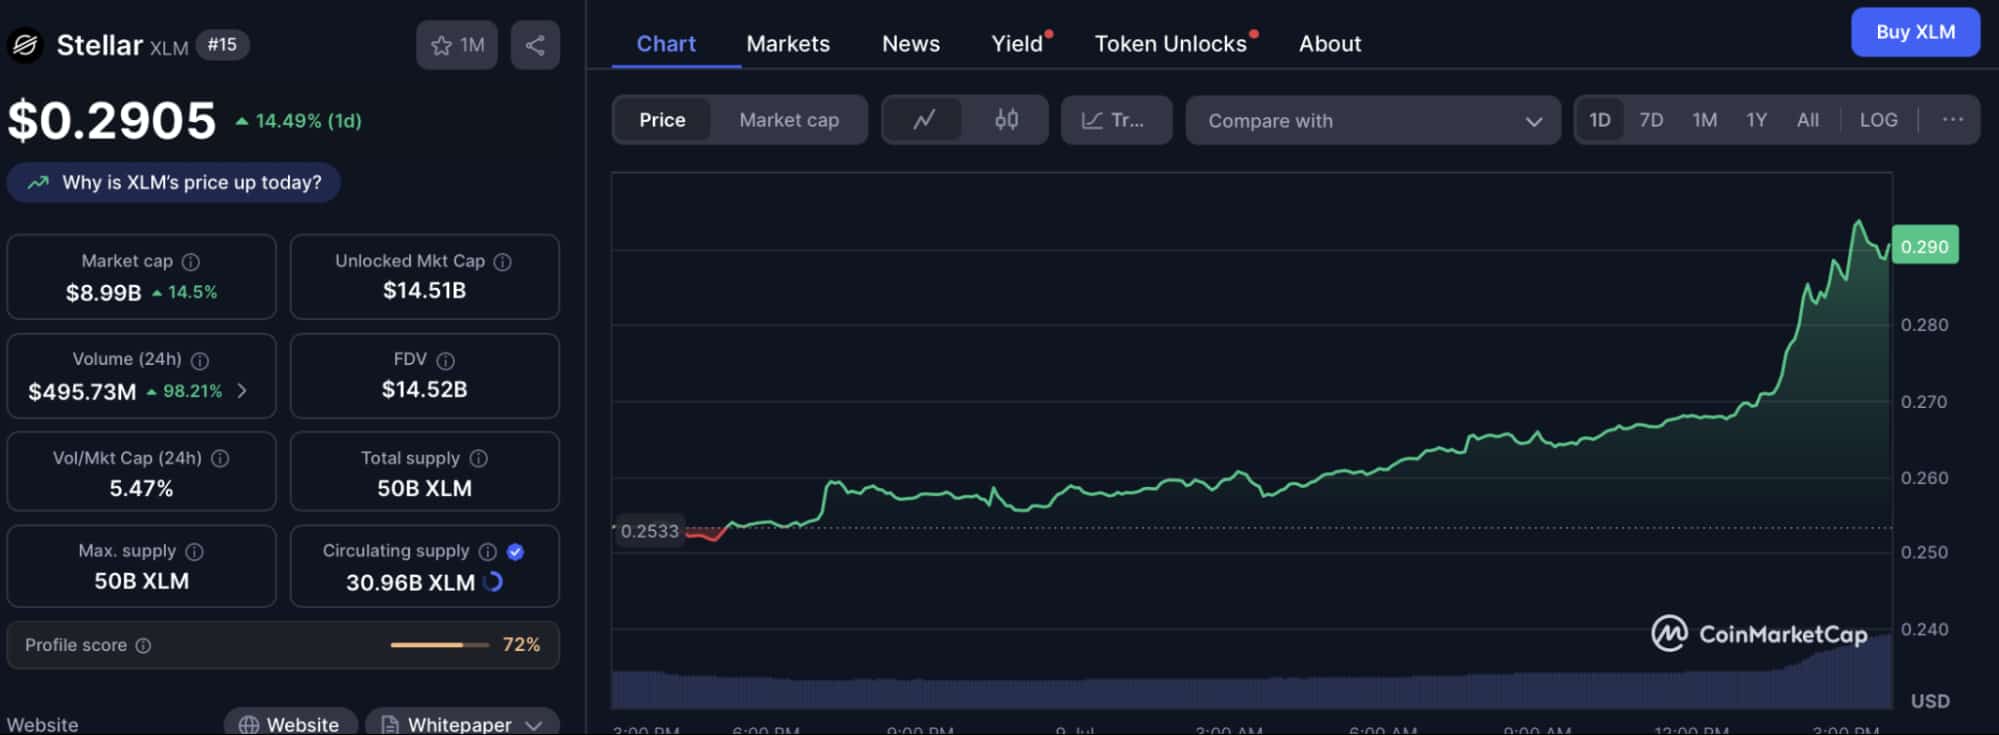1999x735 pixels.
Task: Click the $8.99B market cap value
Action: point(104,293)
